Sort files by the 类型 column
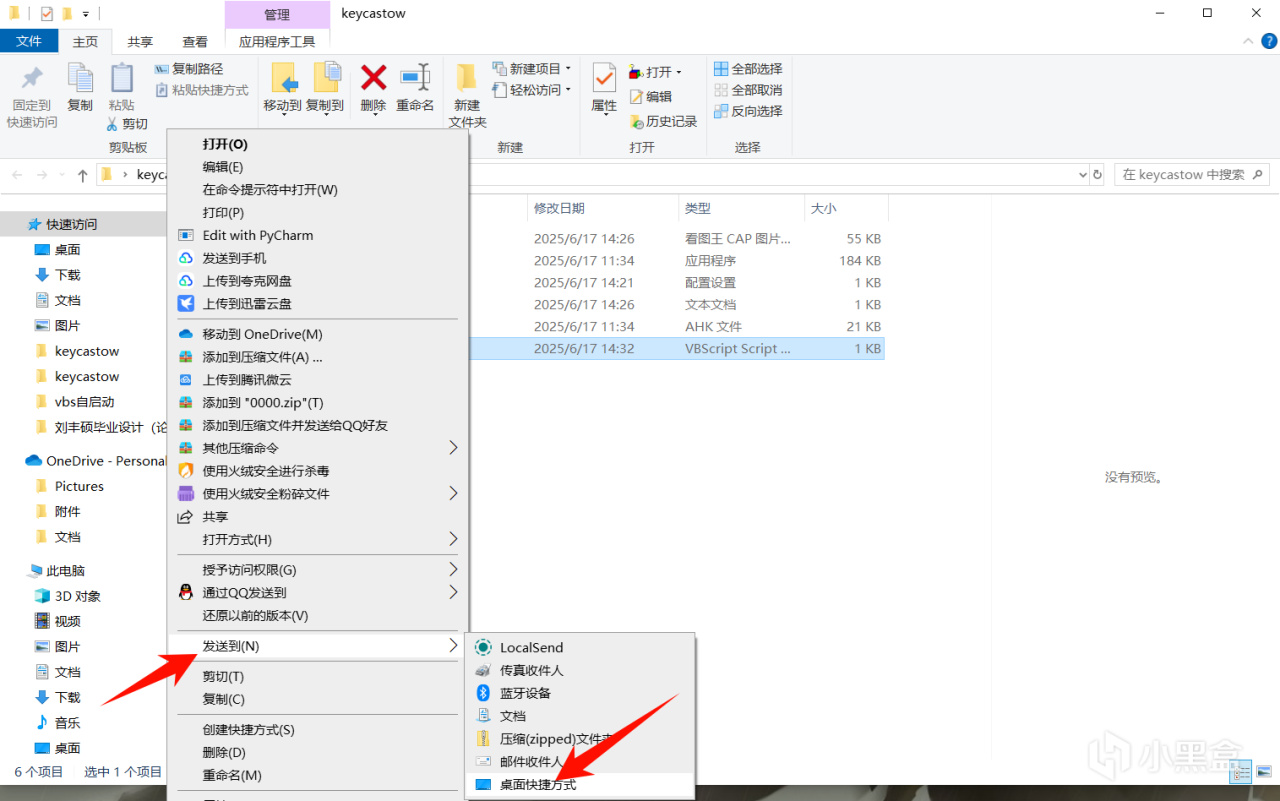 pos(740,208)
